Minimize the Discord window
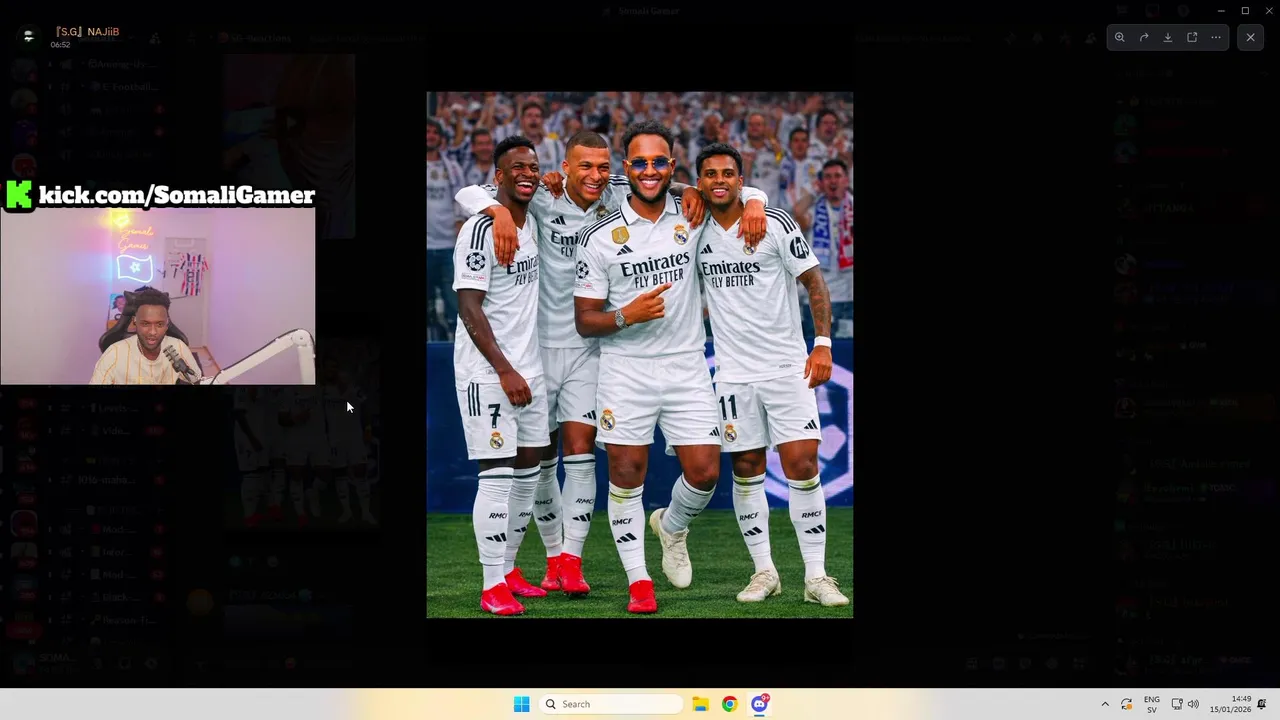Image resolution: width=1280 pixels, height=720 pixels. point(1221,10)
